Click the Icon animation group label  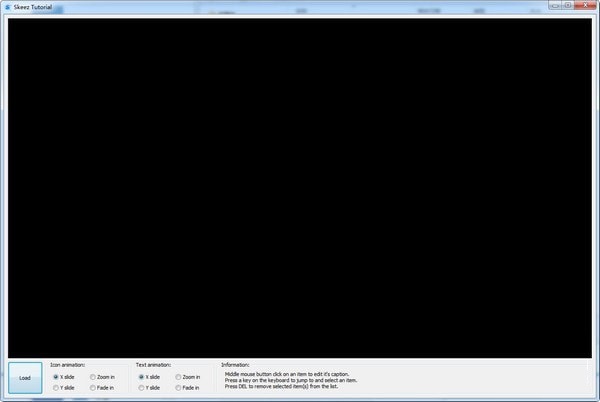click(x=68, y=365)
